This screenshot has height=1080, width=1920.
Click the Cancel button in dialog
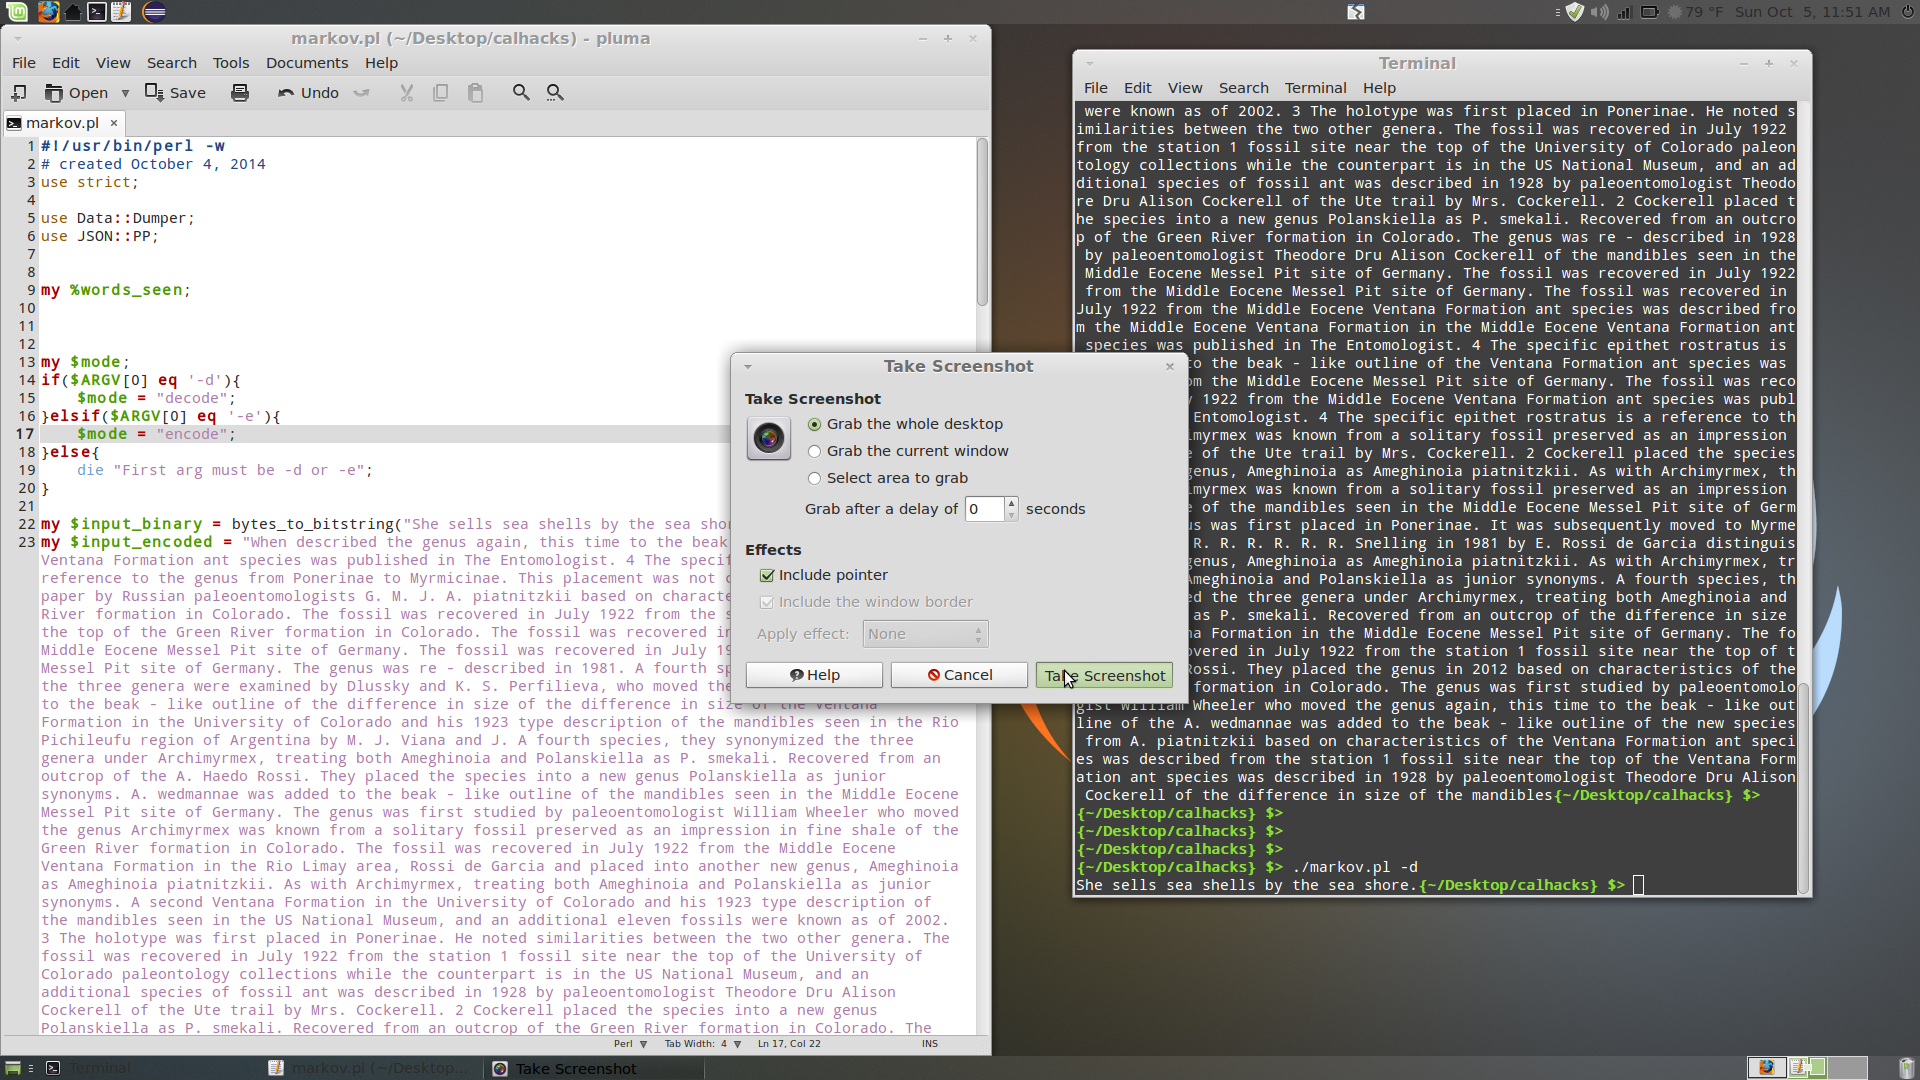pyautogui.click(x=959, y=676)
